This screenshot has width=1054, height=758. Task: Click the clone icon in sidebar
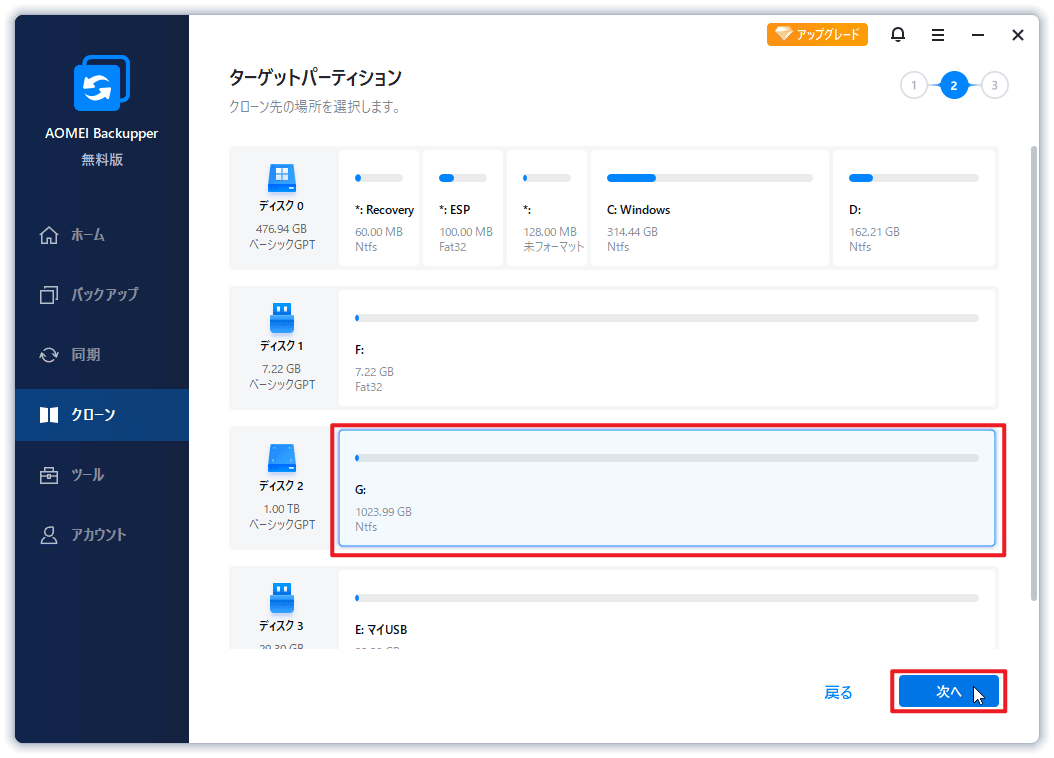pos(49,415)
